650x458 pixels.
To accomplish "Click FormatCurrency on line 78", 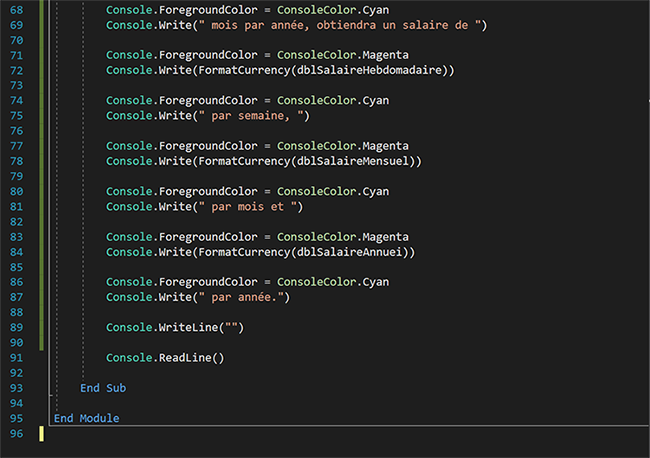I will click(x=244, y=161).
